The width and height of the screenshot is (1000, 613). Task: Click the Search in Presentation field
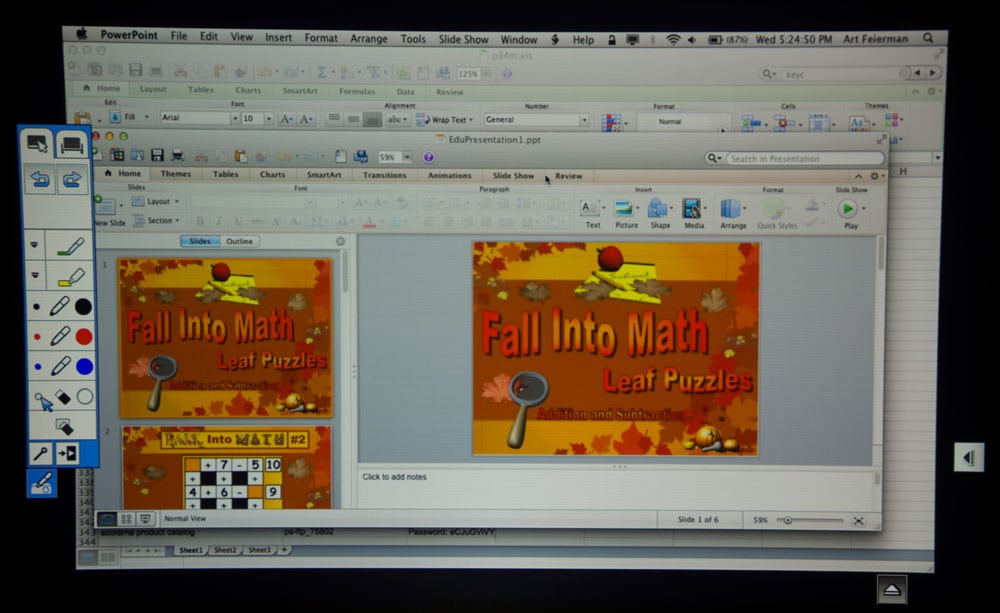(804, 158)
